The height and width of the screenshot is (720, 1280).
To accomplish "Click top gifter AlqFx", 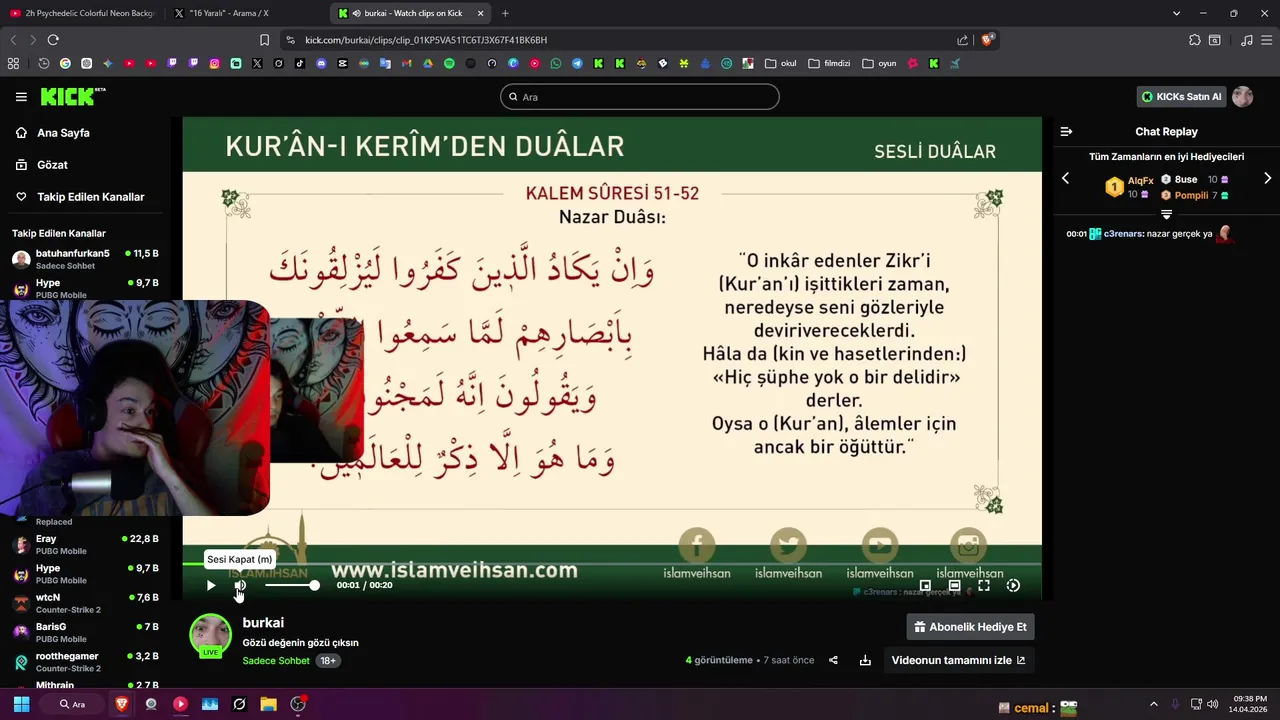I will pyautogui.click(x=1140, y=181).
